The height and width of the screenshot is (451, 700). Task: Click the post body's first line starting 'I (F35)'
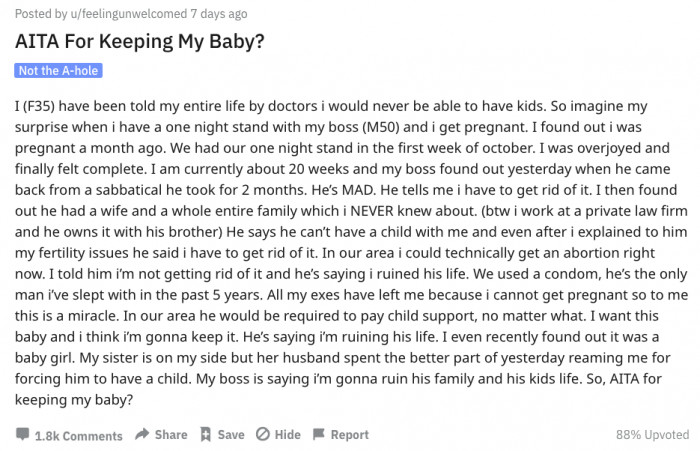point(331,106)
